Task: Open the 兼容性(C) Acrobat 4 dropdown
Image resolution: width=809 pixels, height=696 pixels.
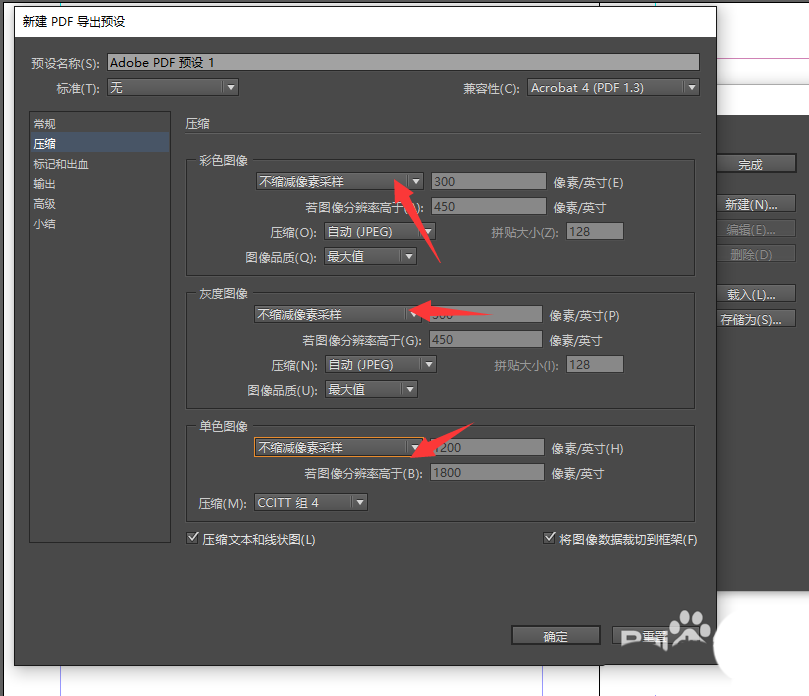Action: pos(613,88)
